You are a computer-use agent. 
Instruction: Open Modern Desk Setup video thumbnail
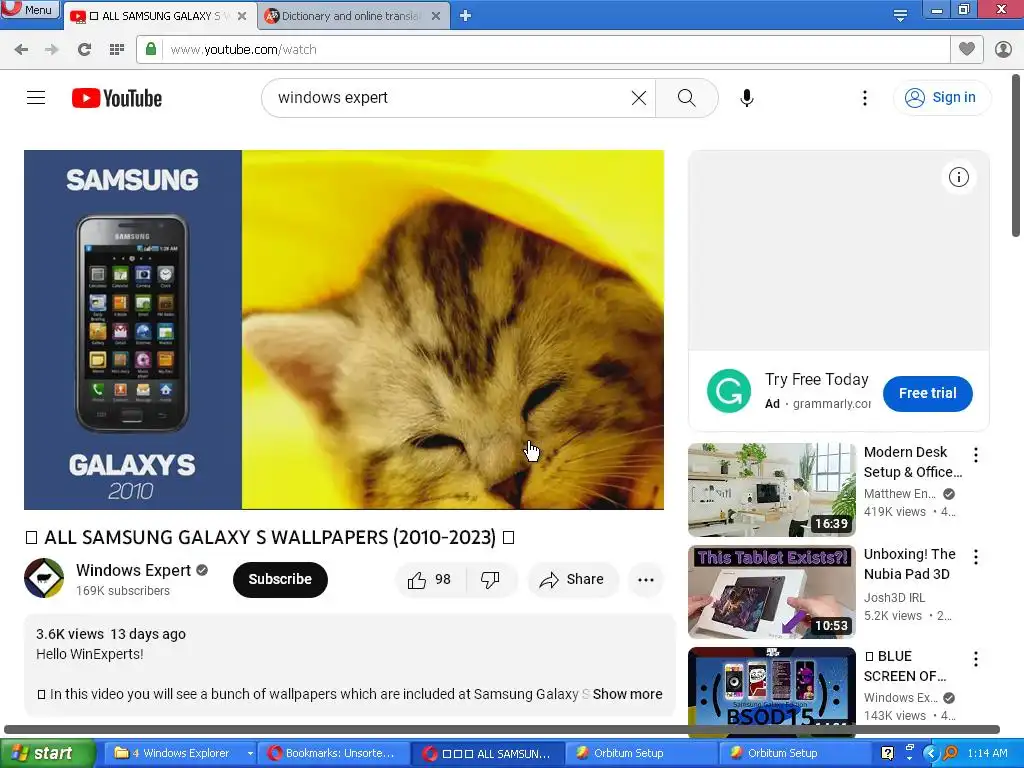pos(771,490)
